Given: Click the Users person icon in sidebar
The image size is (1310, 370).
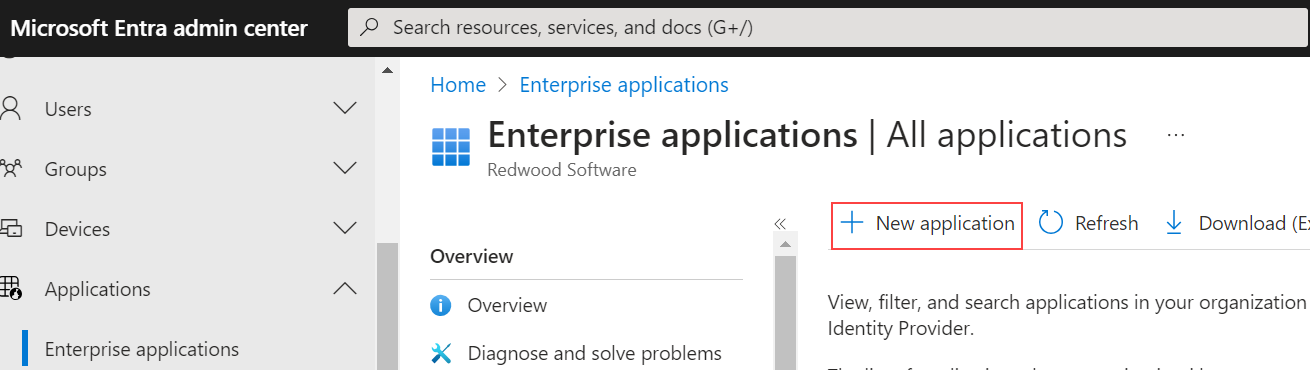Looking at the screenshot, I should click(10, 109).
